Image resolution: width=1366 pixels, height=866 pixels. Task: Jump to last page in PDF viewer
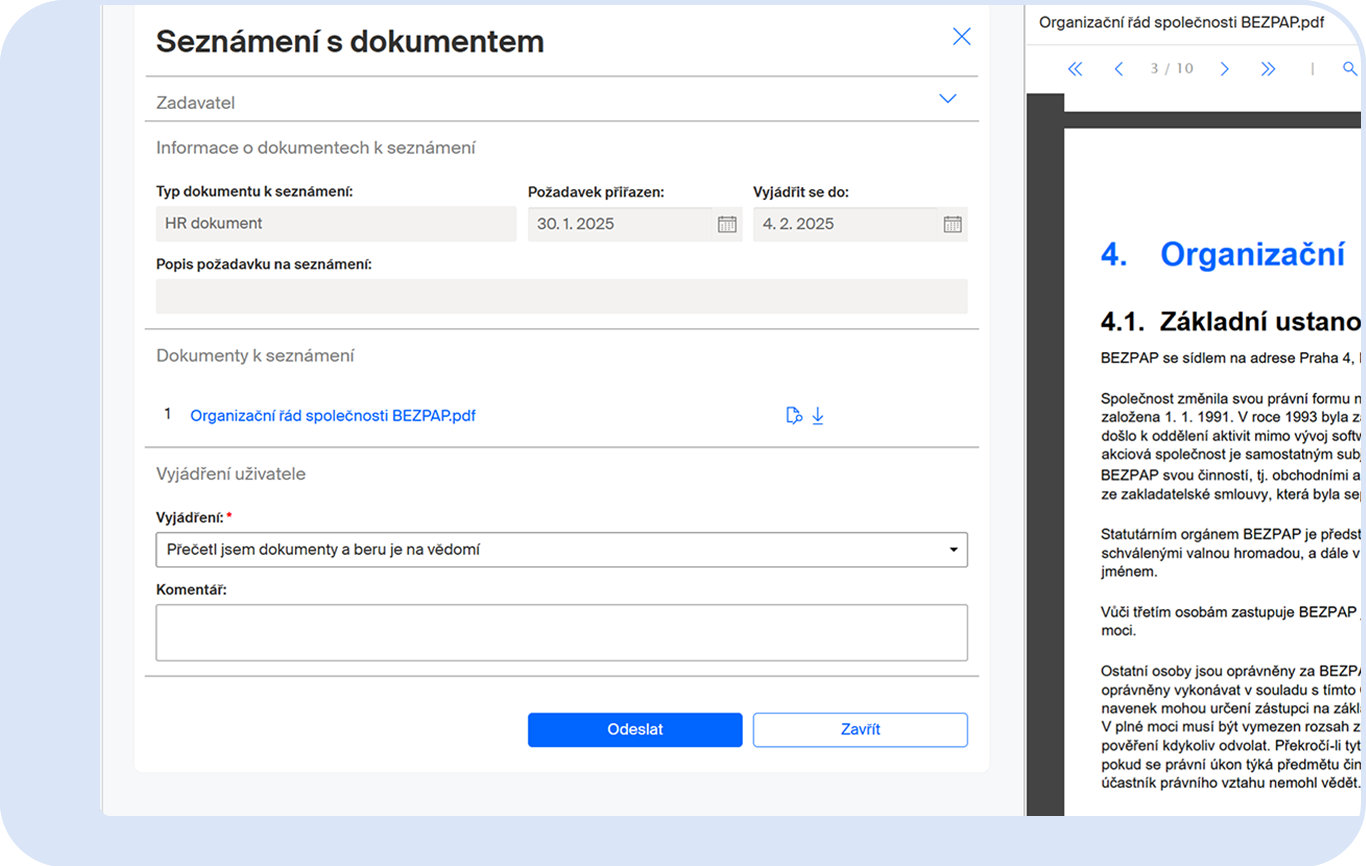(x=1268, y=69)
